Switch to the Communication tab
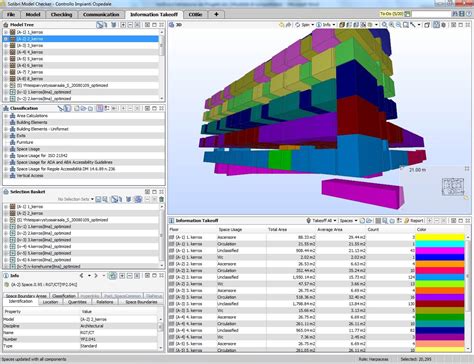The width and height of the screenshot is (474, 364). coord(101,15)
